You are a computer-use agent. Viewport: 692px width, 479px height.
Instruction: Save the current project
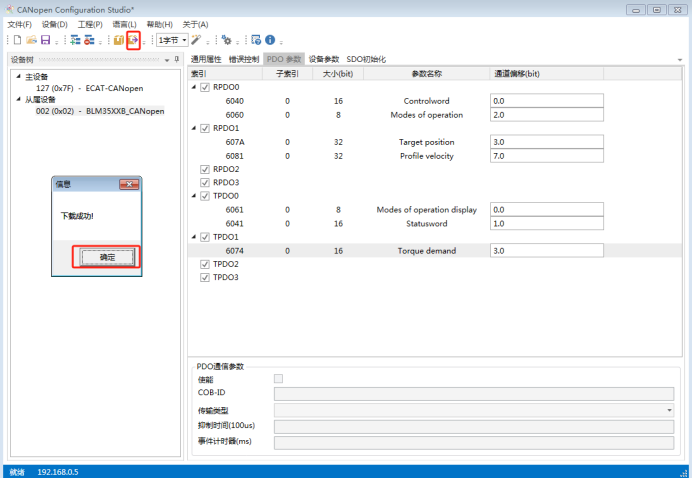tap(45, 40)
